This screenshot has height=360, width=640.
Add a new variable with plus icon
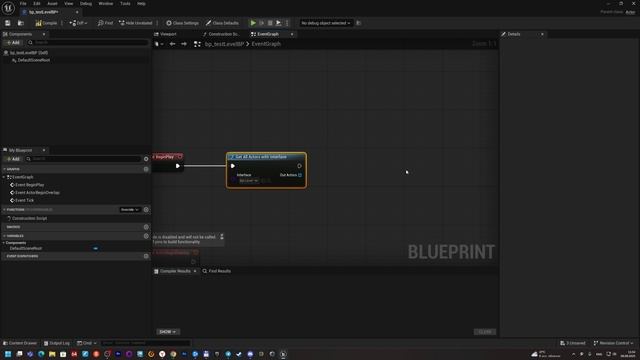[x=146, y=236]
